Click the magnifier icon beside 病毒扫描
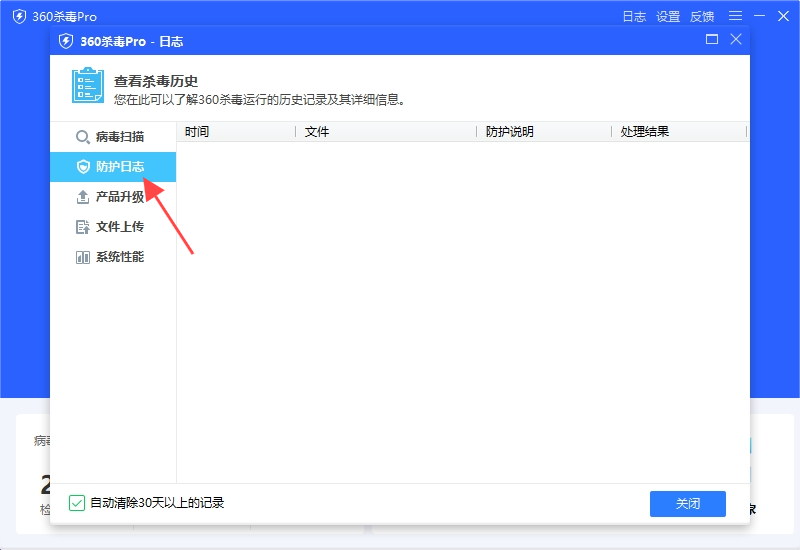 coord(83,137)
